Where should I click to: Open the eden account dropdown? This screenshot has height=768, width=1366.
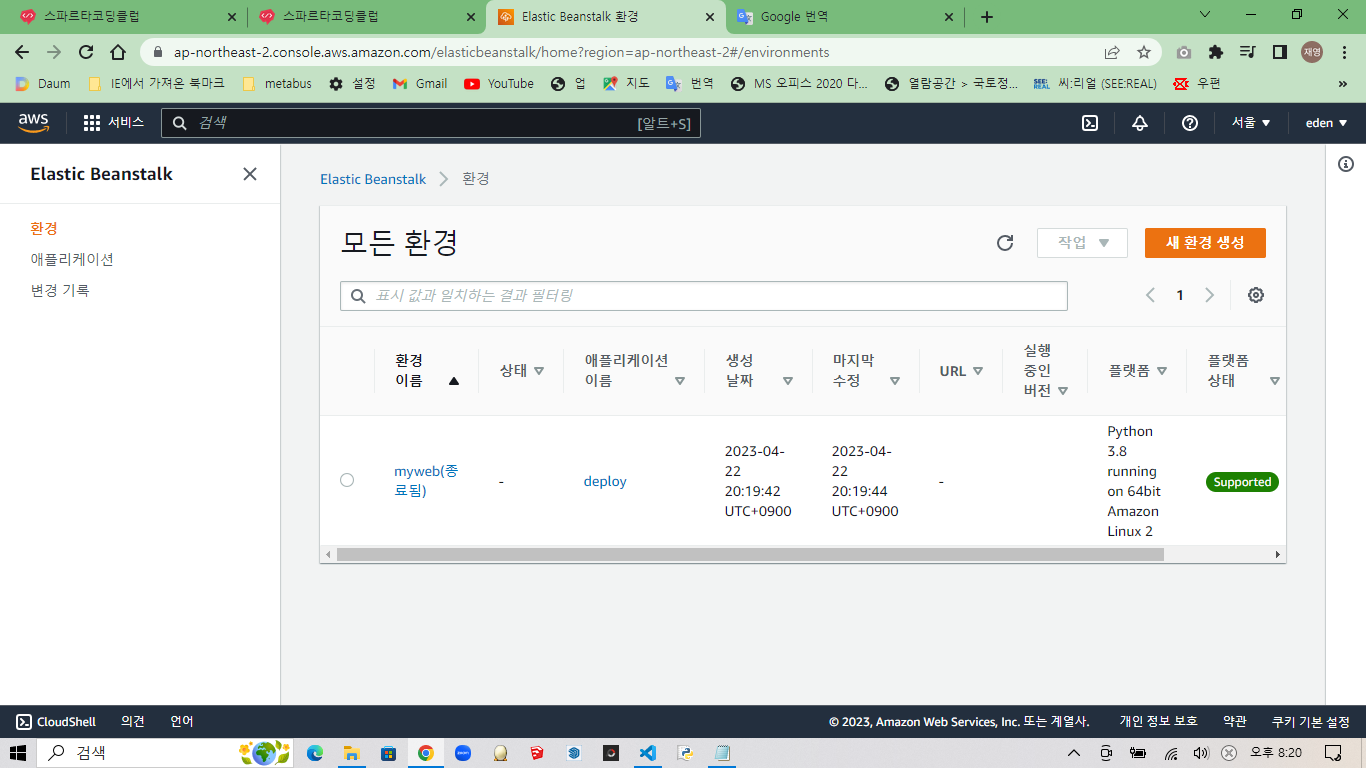tap(1327, 123)
